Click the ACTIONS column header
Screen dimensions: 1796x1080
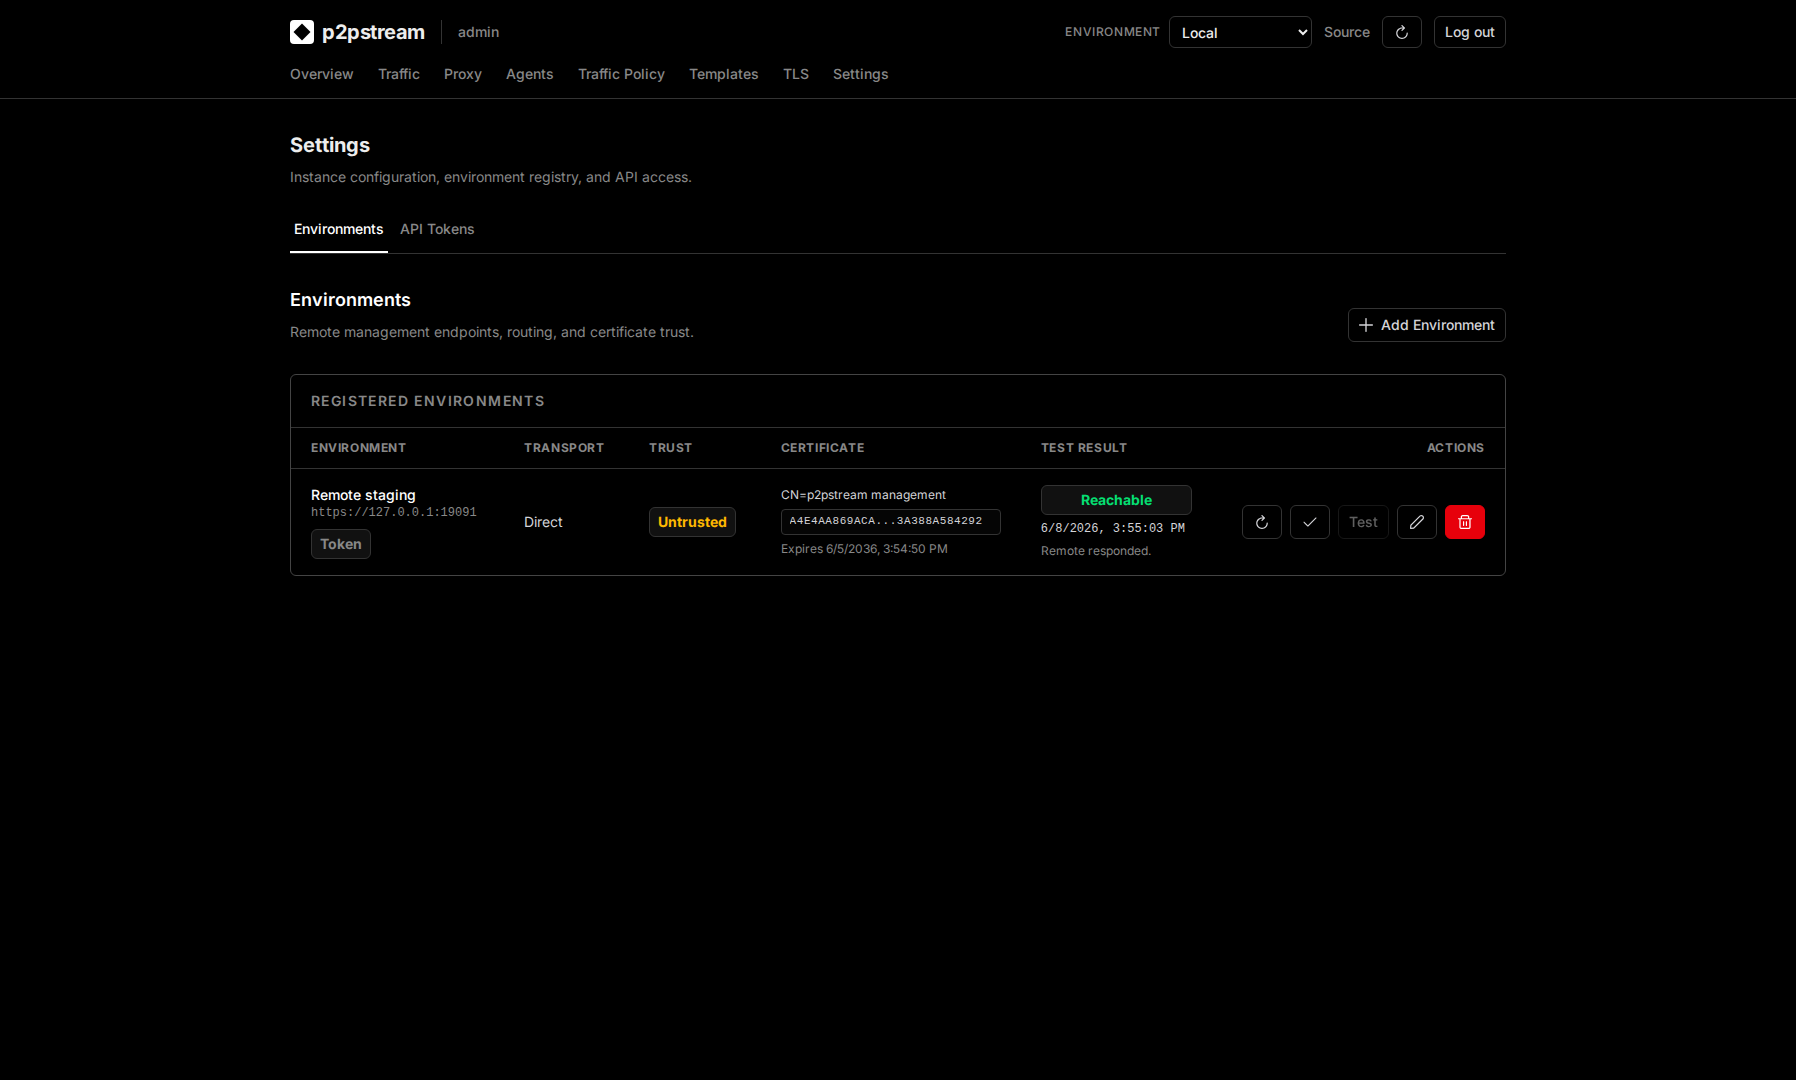tap(1455, 448)
